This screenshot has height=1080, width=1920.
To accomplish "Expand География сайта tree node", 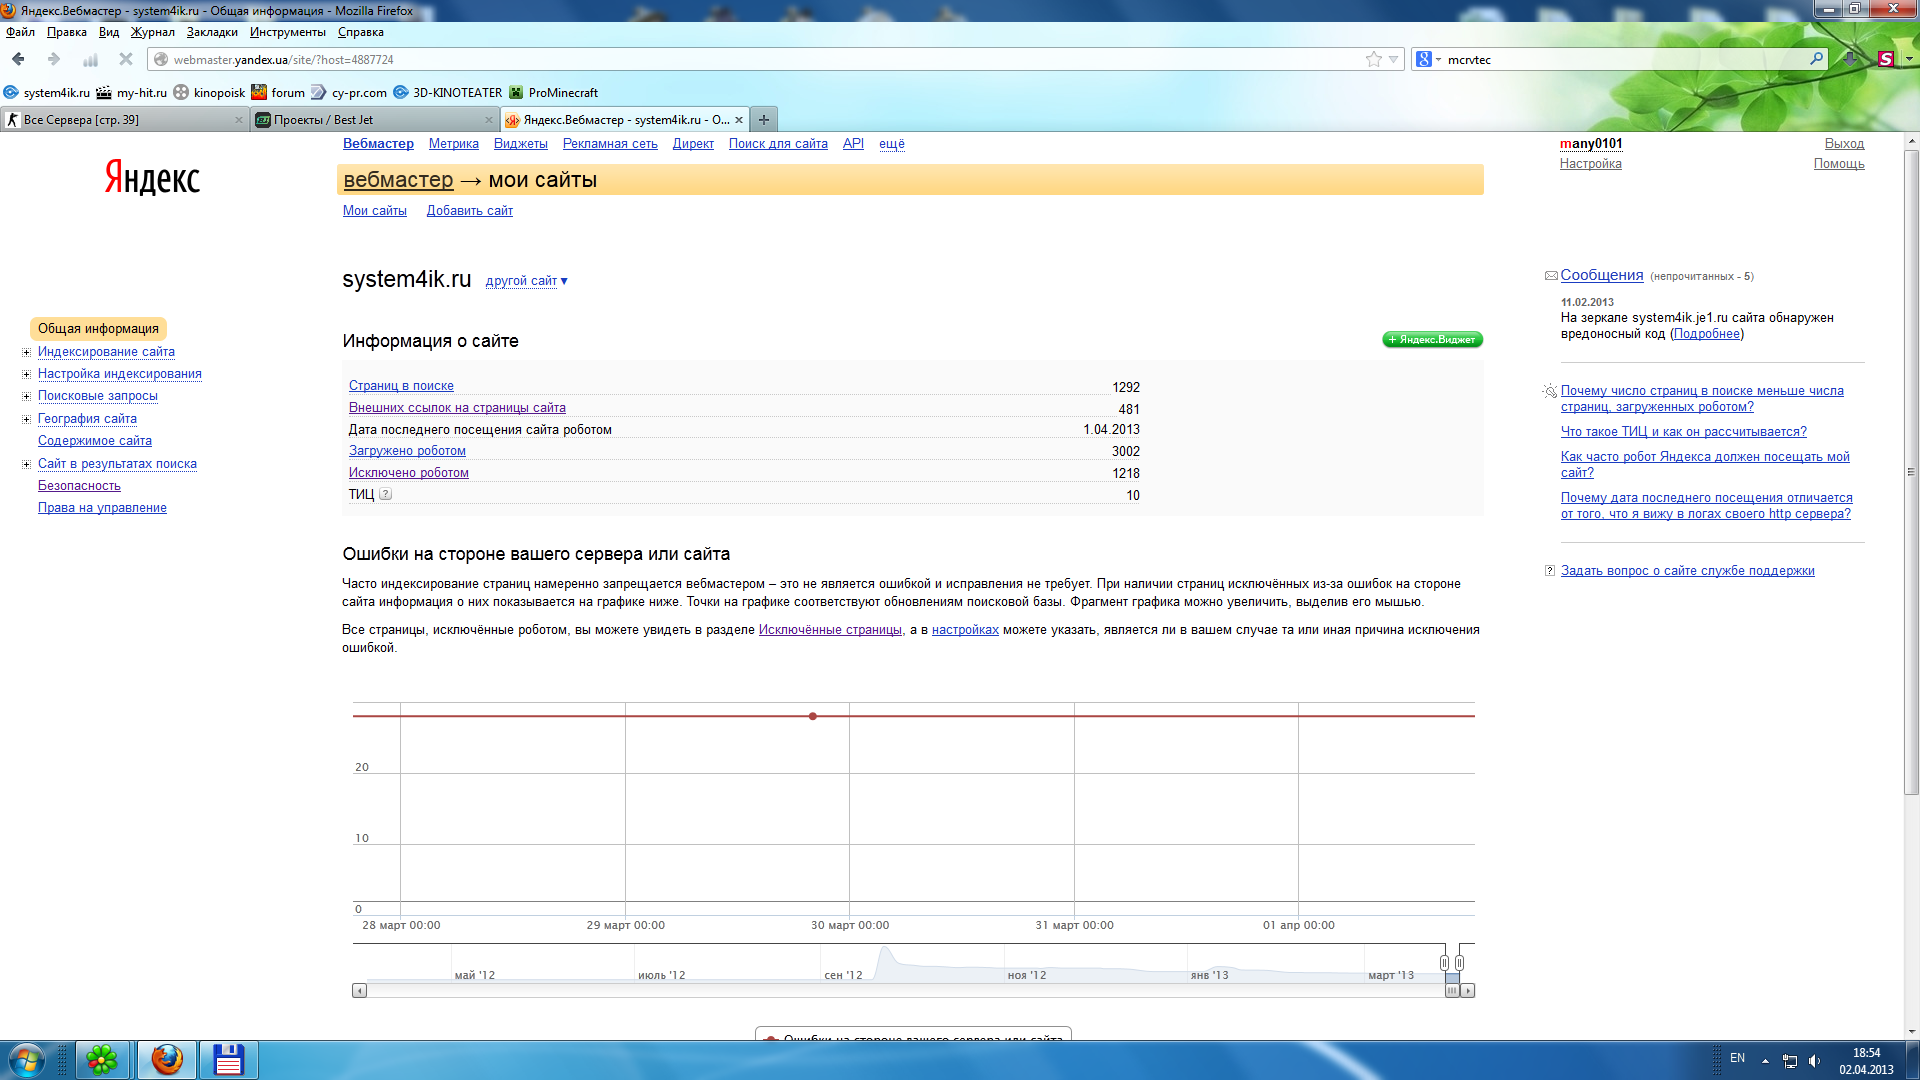I will [27, 419].
